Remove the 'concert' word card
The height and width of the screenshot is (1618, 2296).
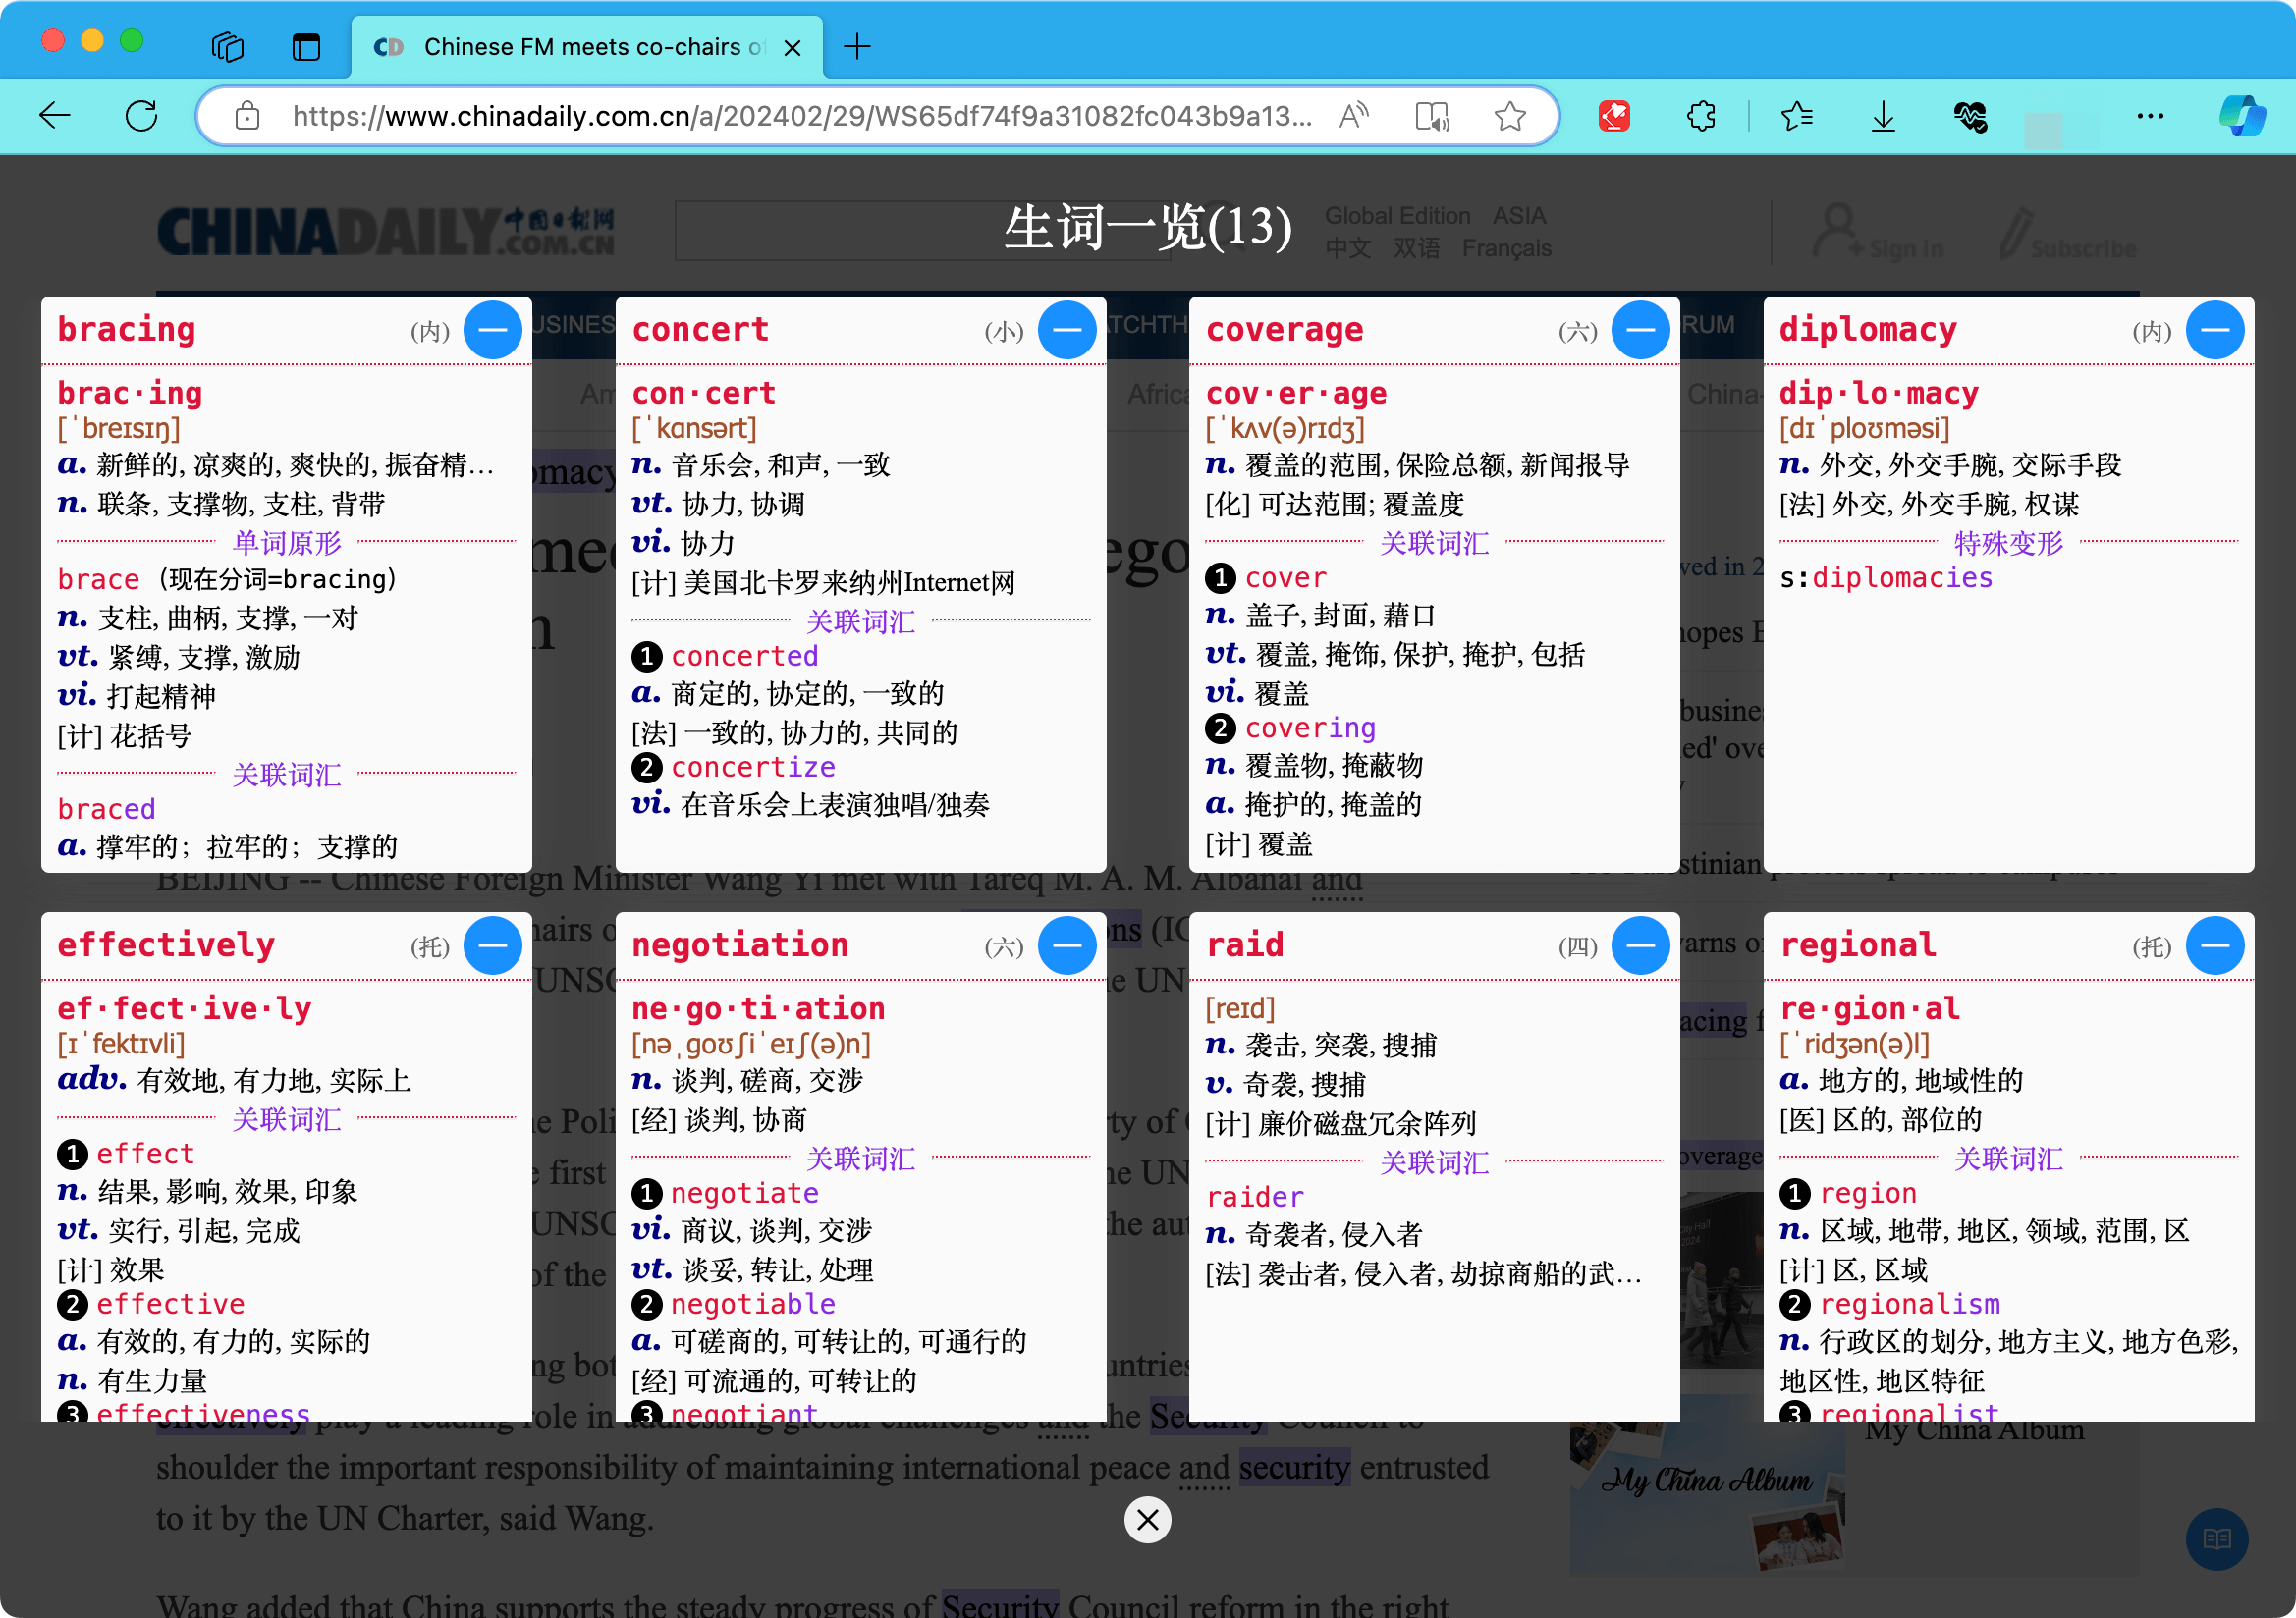pos(1067,330)
